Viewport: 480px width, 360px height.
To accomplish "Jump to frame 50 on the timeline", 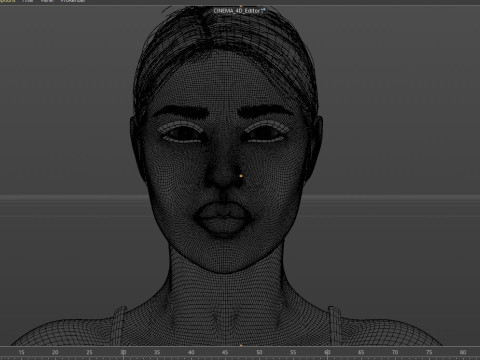I will tap(259, 352).
